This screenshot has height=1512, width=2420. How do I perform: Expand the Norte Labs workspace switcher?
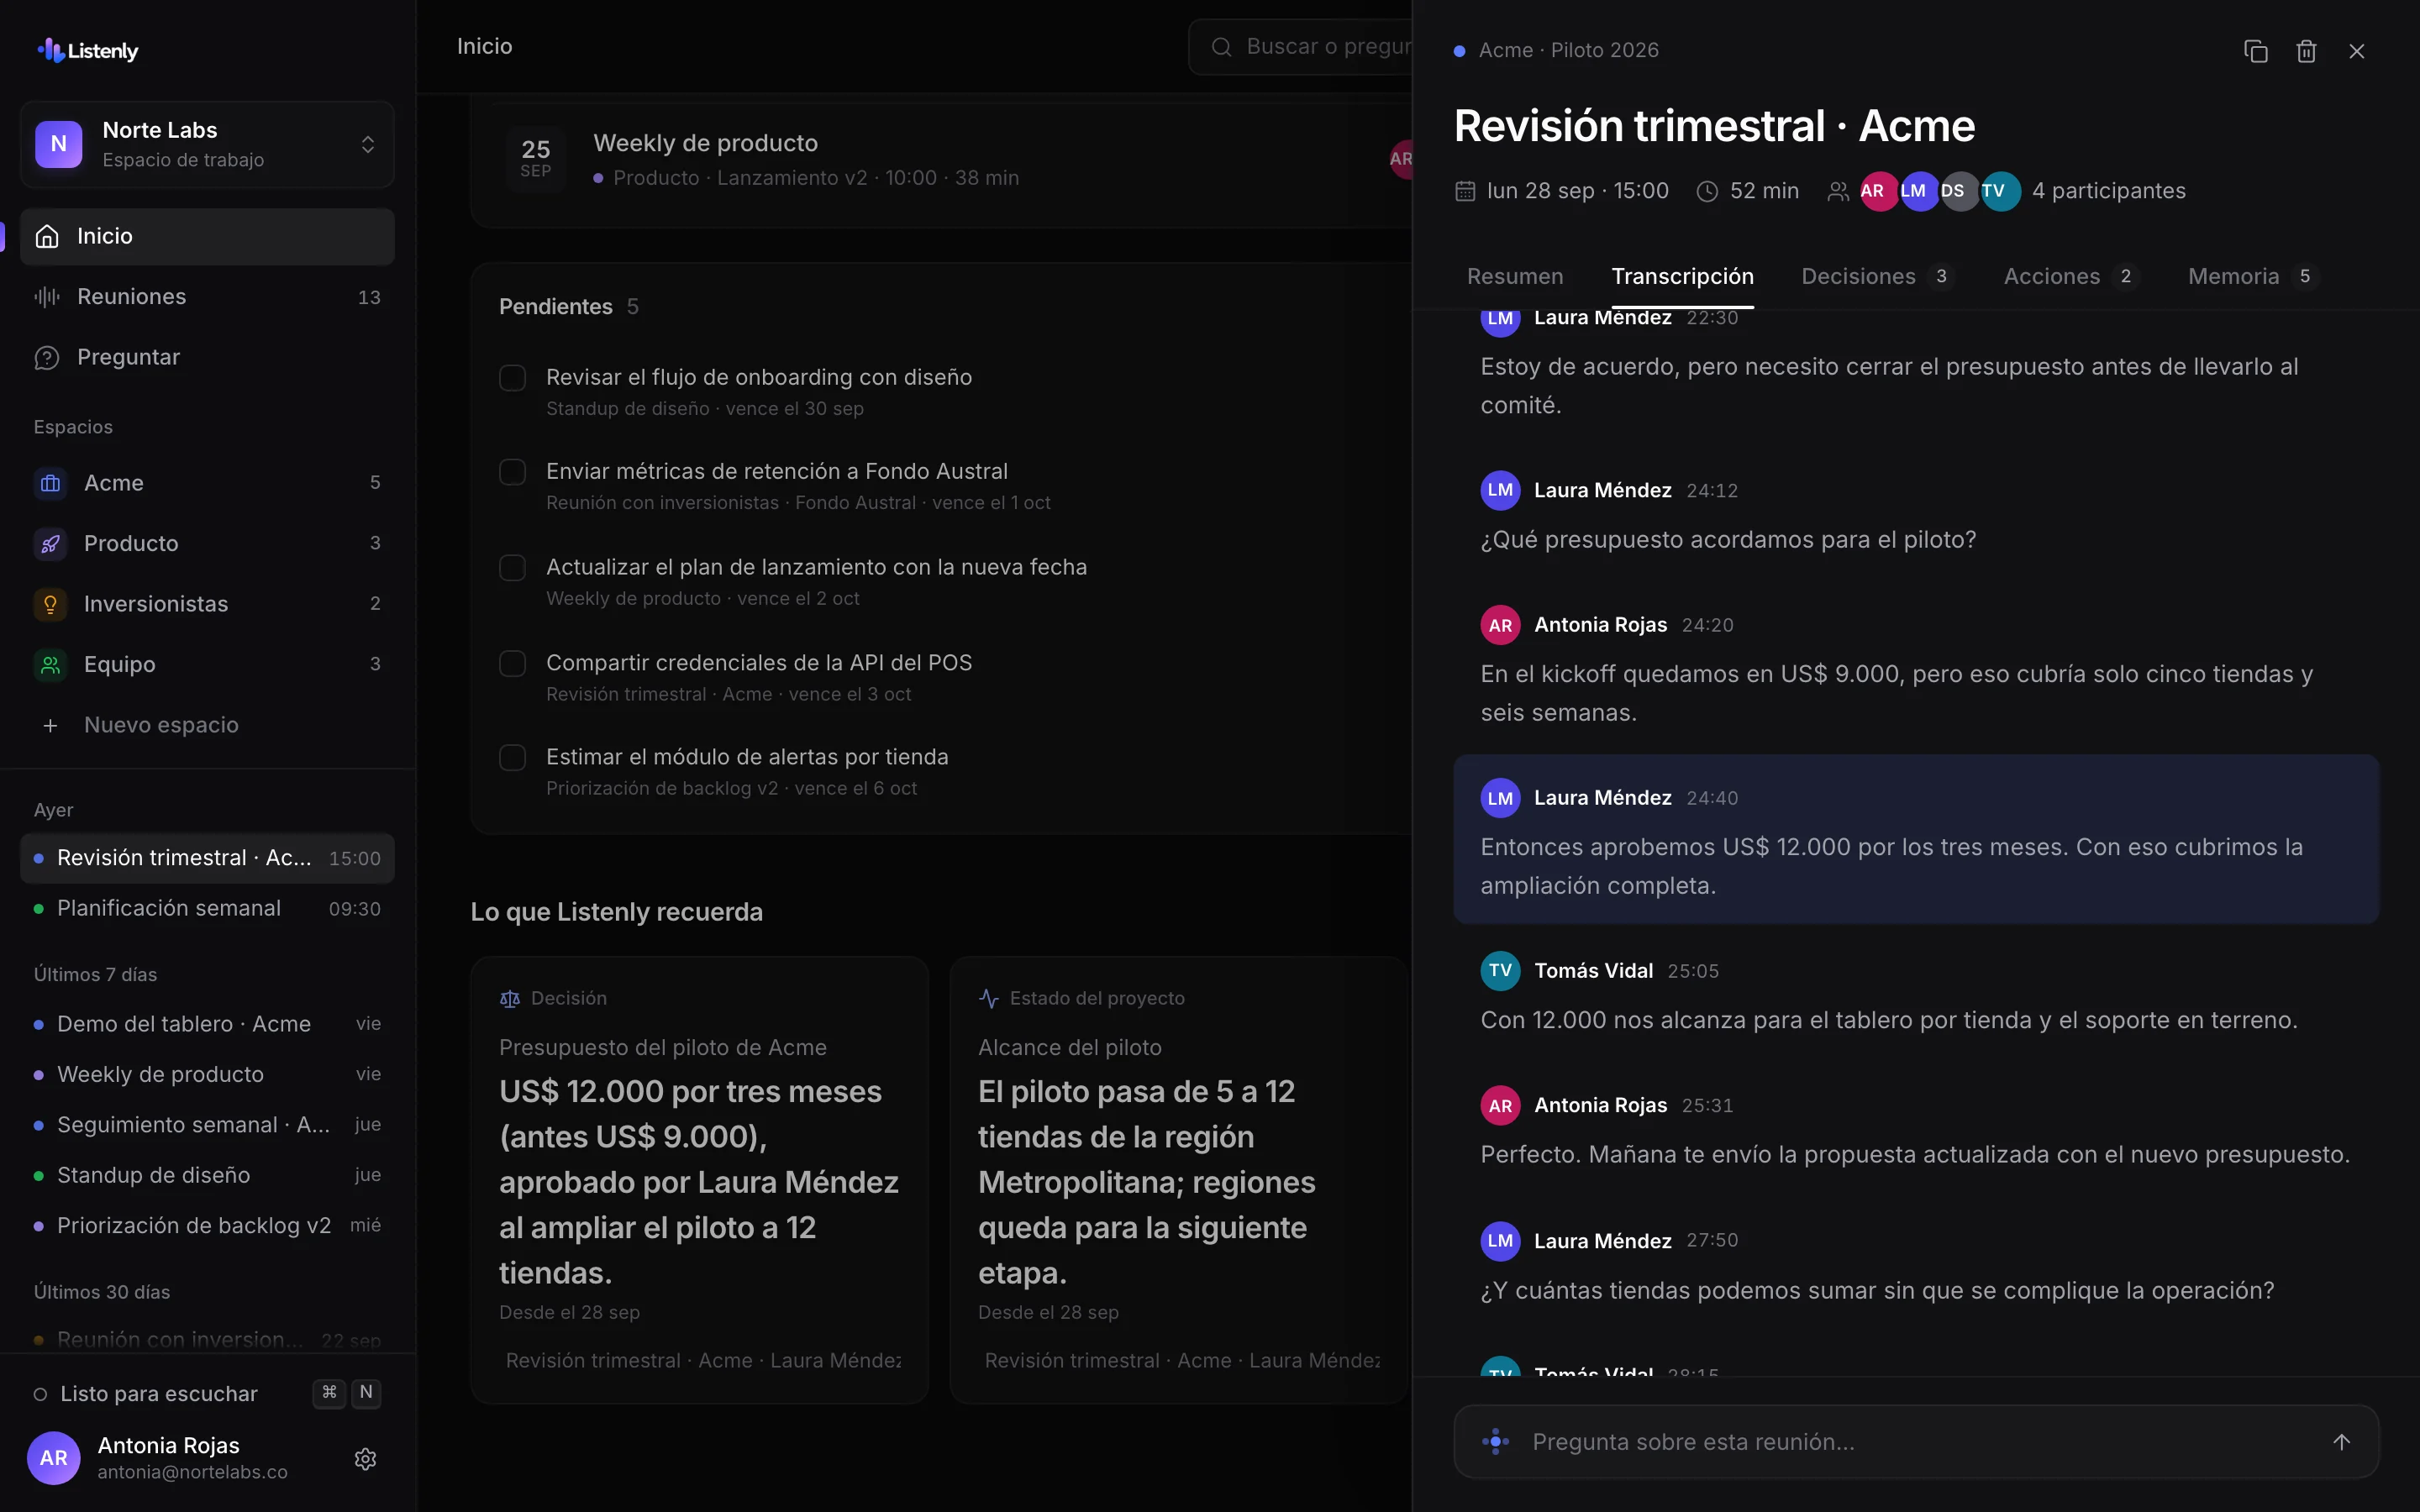click(x=207, y=144)
